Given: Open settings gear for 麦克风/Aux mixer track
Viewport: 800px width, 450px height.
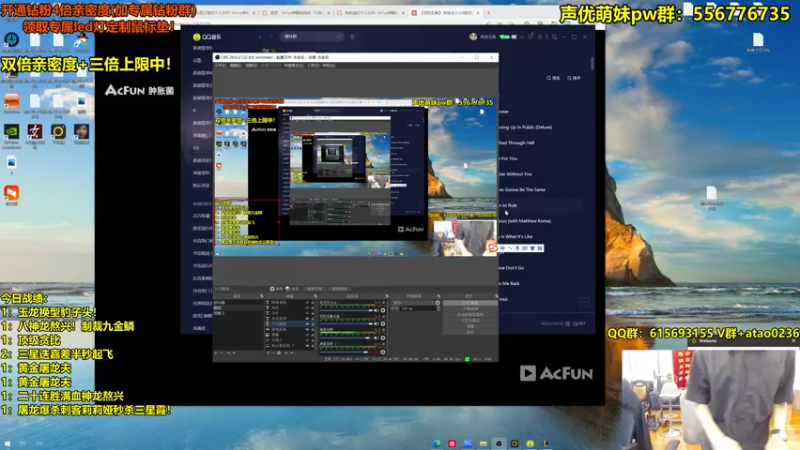Looking at the screenshot, I should [383, 310].
